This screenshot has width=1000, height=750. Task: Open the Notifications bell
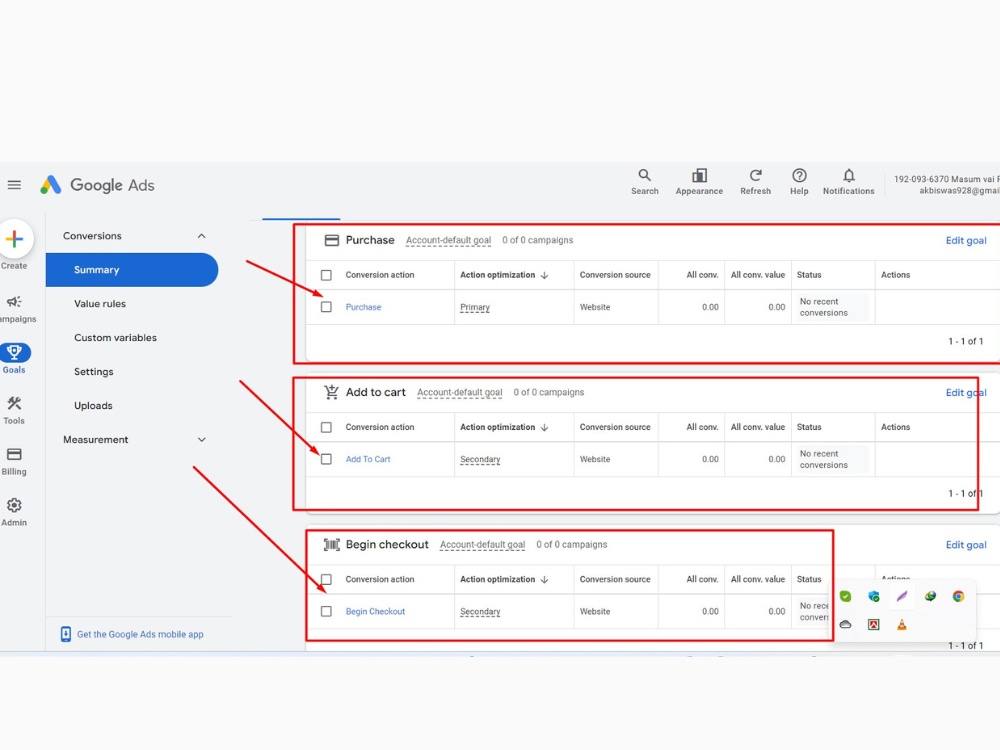pyautogui.click(x=848, y=182)
